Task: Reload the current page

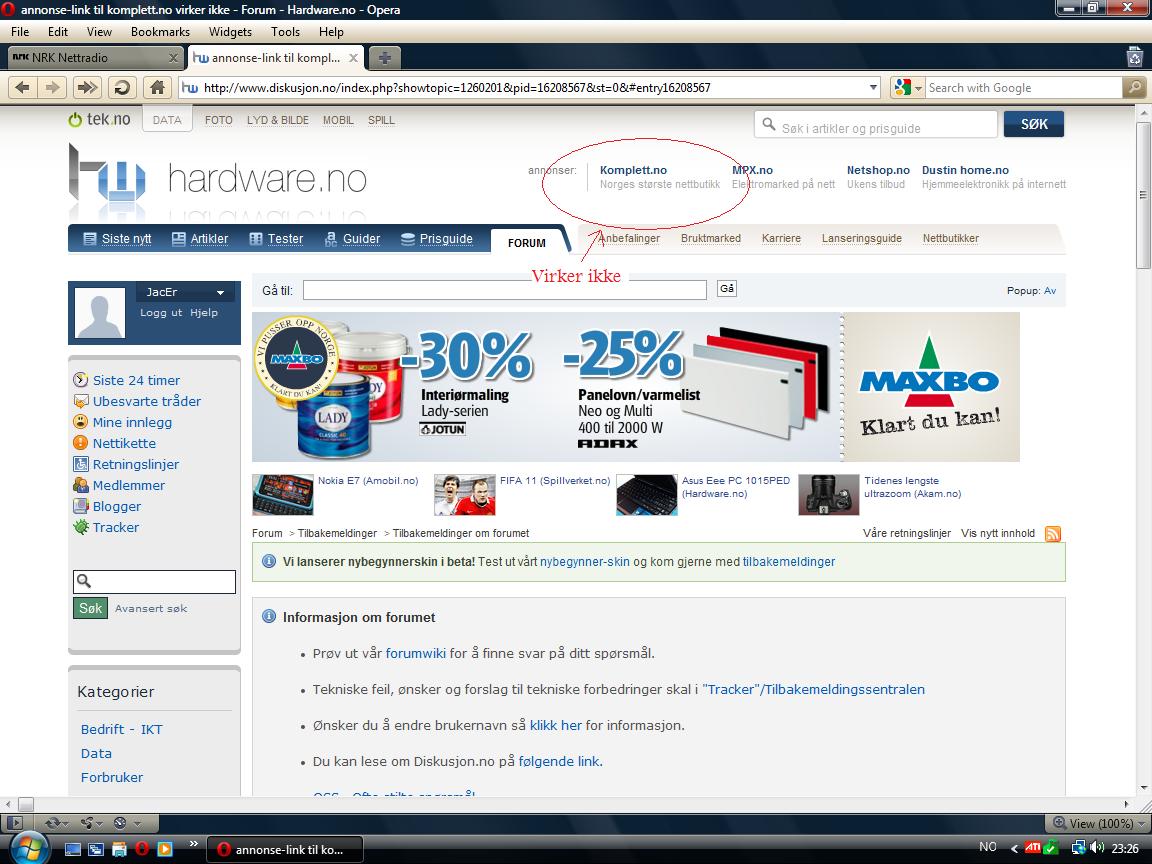Action: point(122,87)
